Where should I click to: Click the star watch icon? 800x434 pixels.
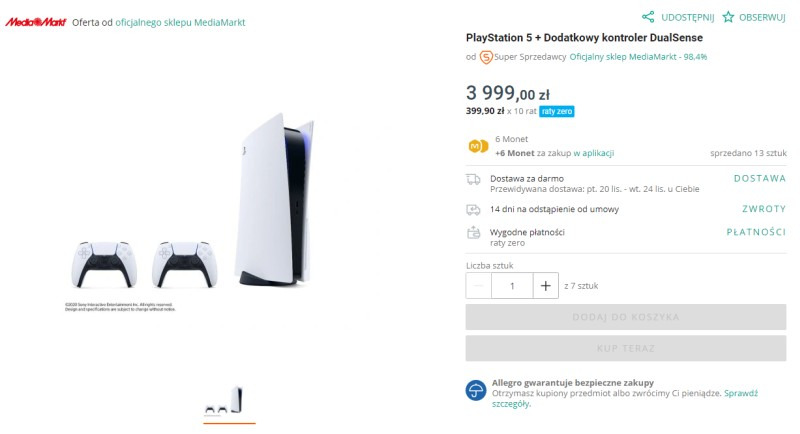pyautogui.click(x=728, y=17)
